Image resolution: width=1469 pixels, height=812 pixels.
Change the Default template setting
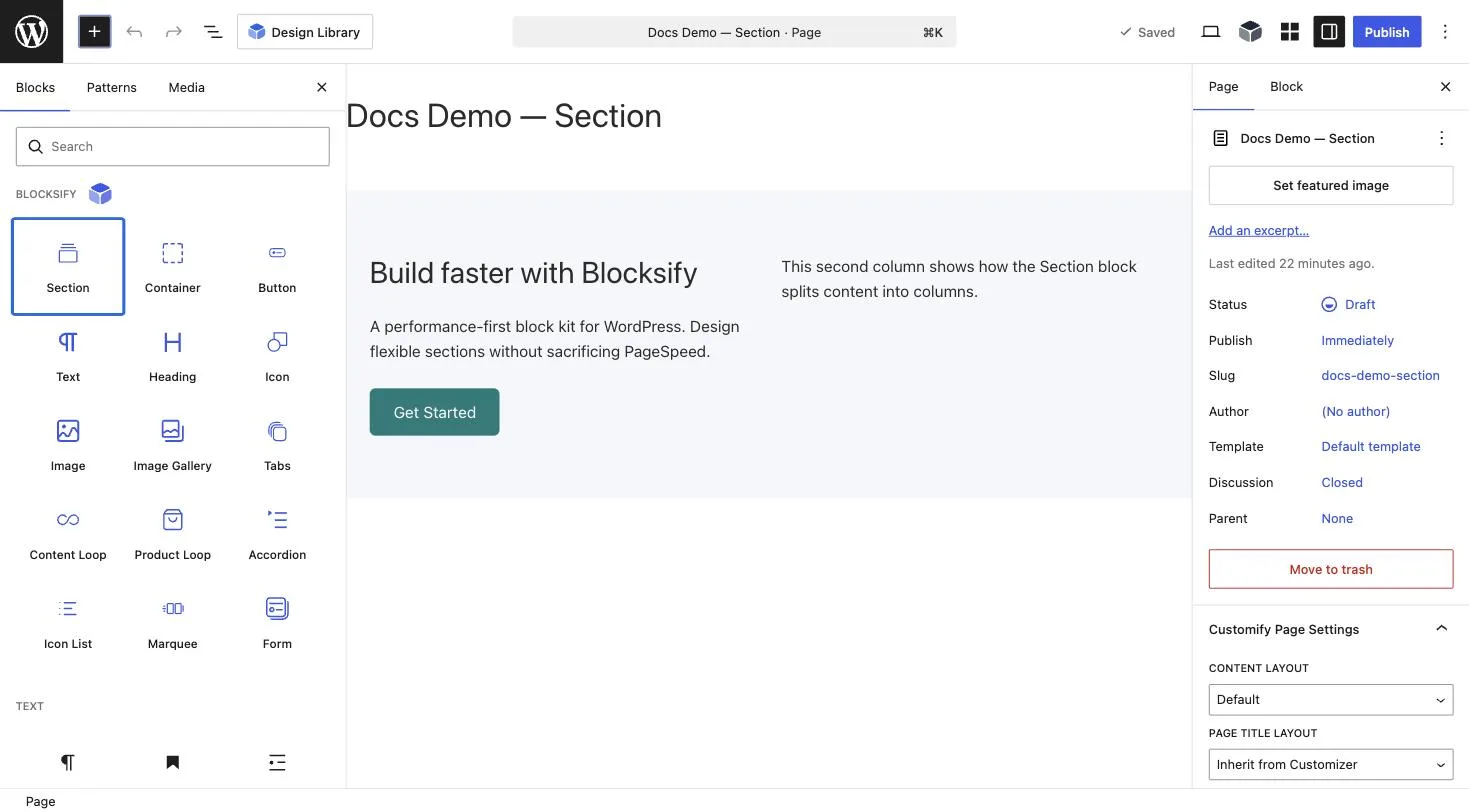point(1370,446)
